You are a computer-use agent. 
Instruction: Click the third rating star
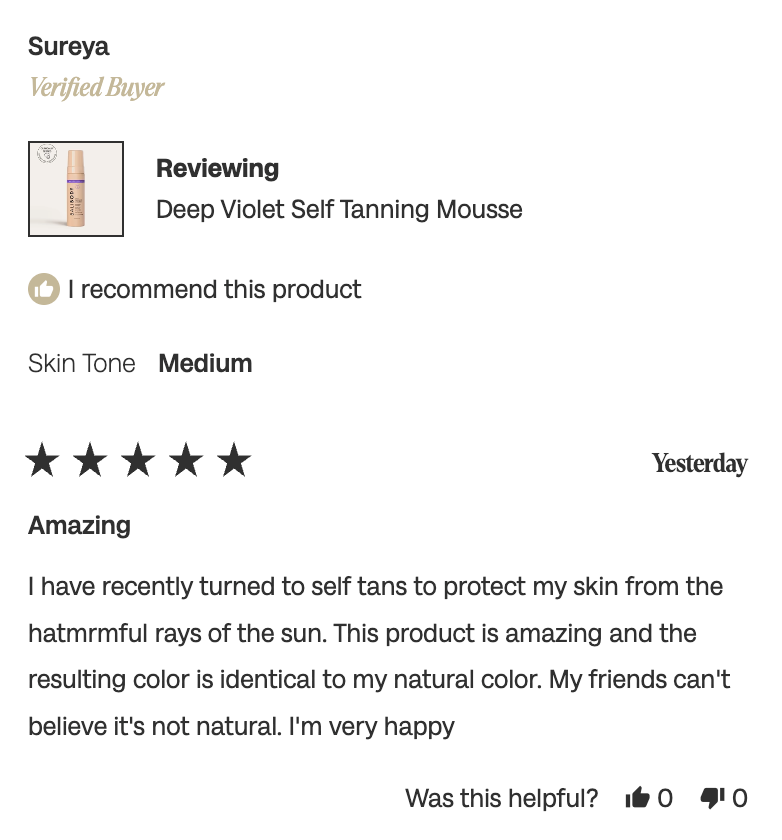pyautogui.click(x=138, y=460)
